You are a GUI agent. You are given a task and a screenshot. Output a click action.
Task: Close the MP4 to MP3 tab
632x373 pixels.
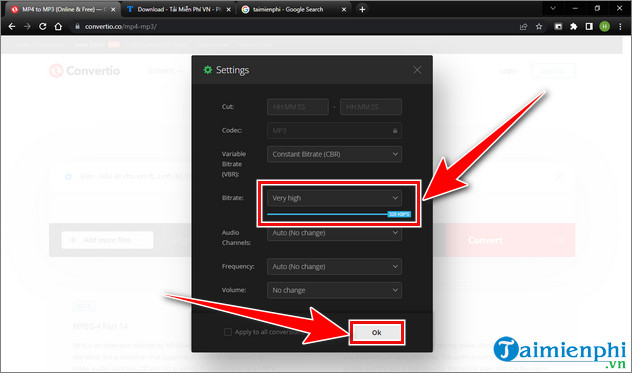click(113, 9)
